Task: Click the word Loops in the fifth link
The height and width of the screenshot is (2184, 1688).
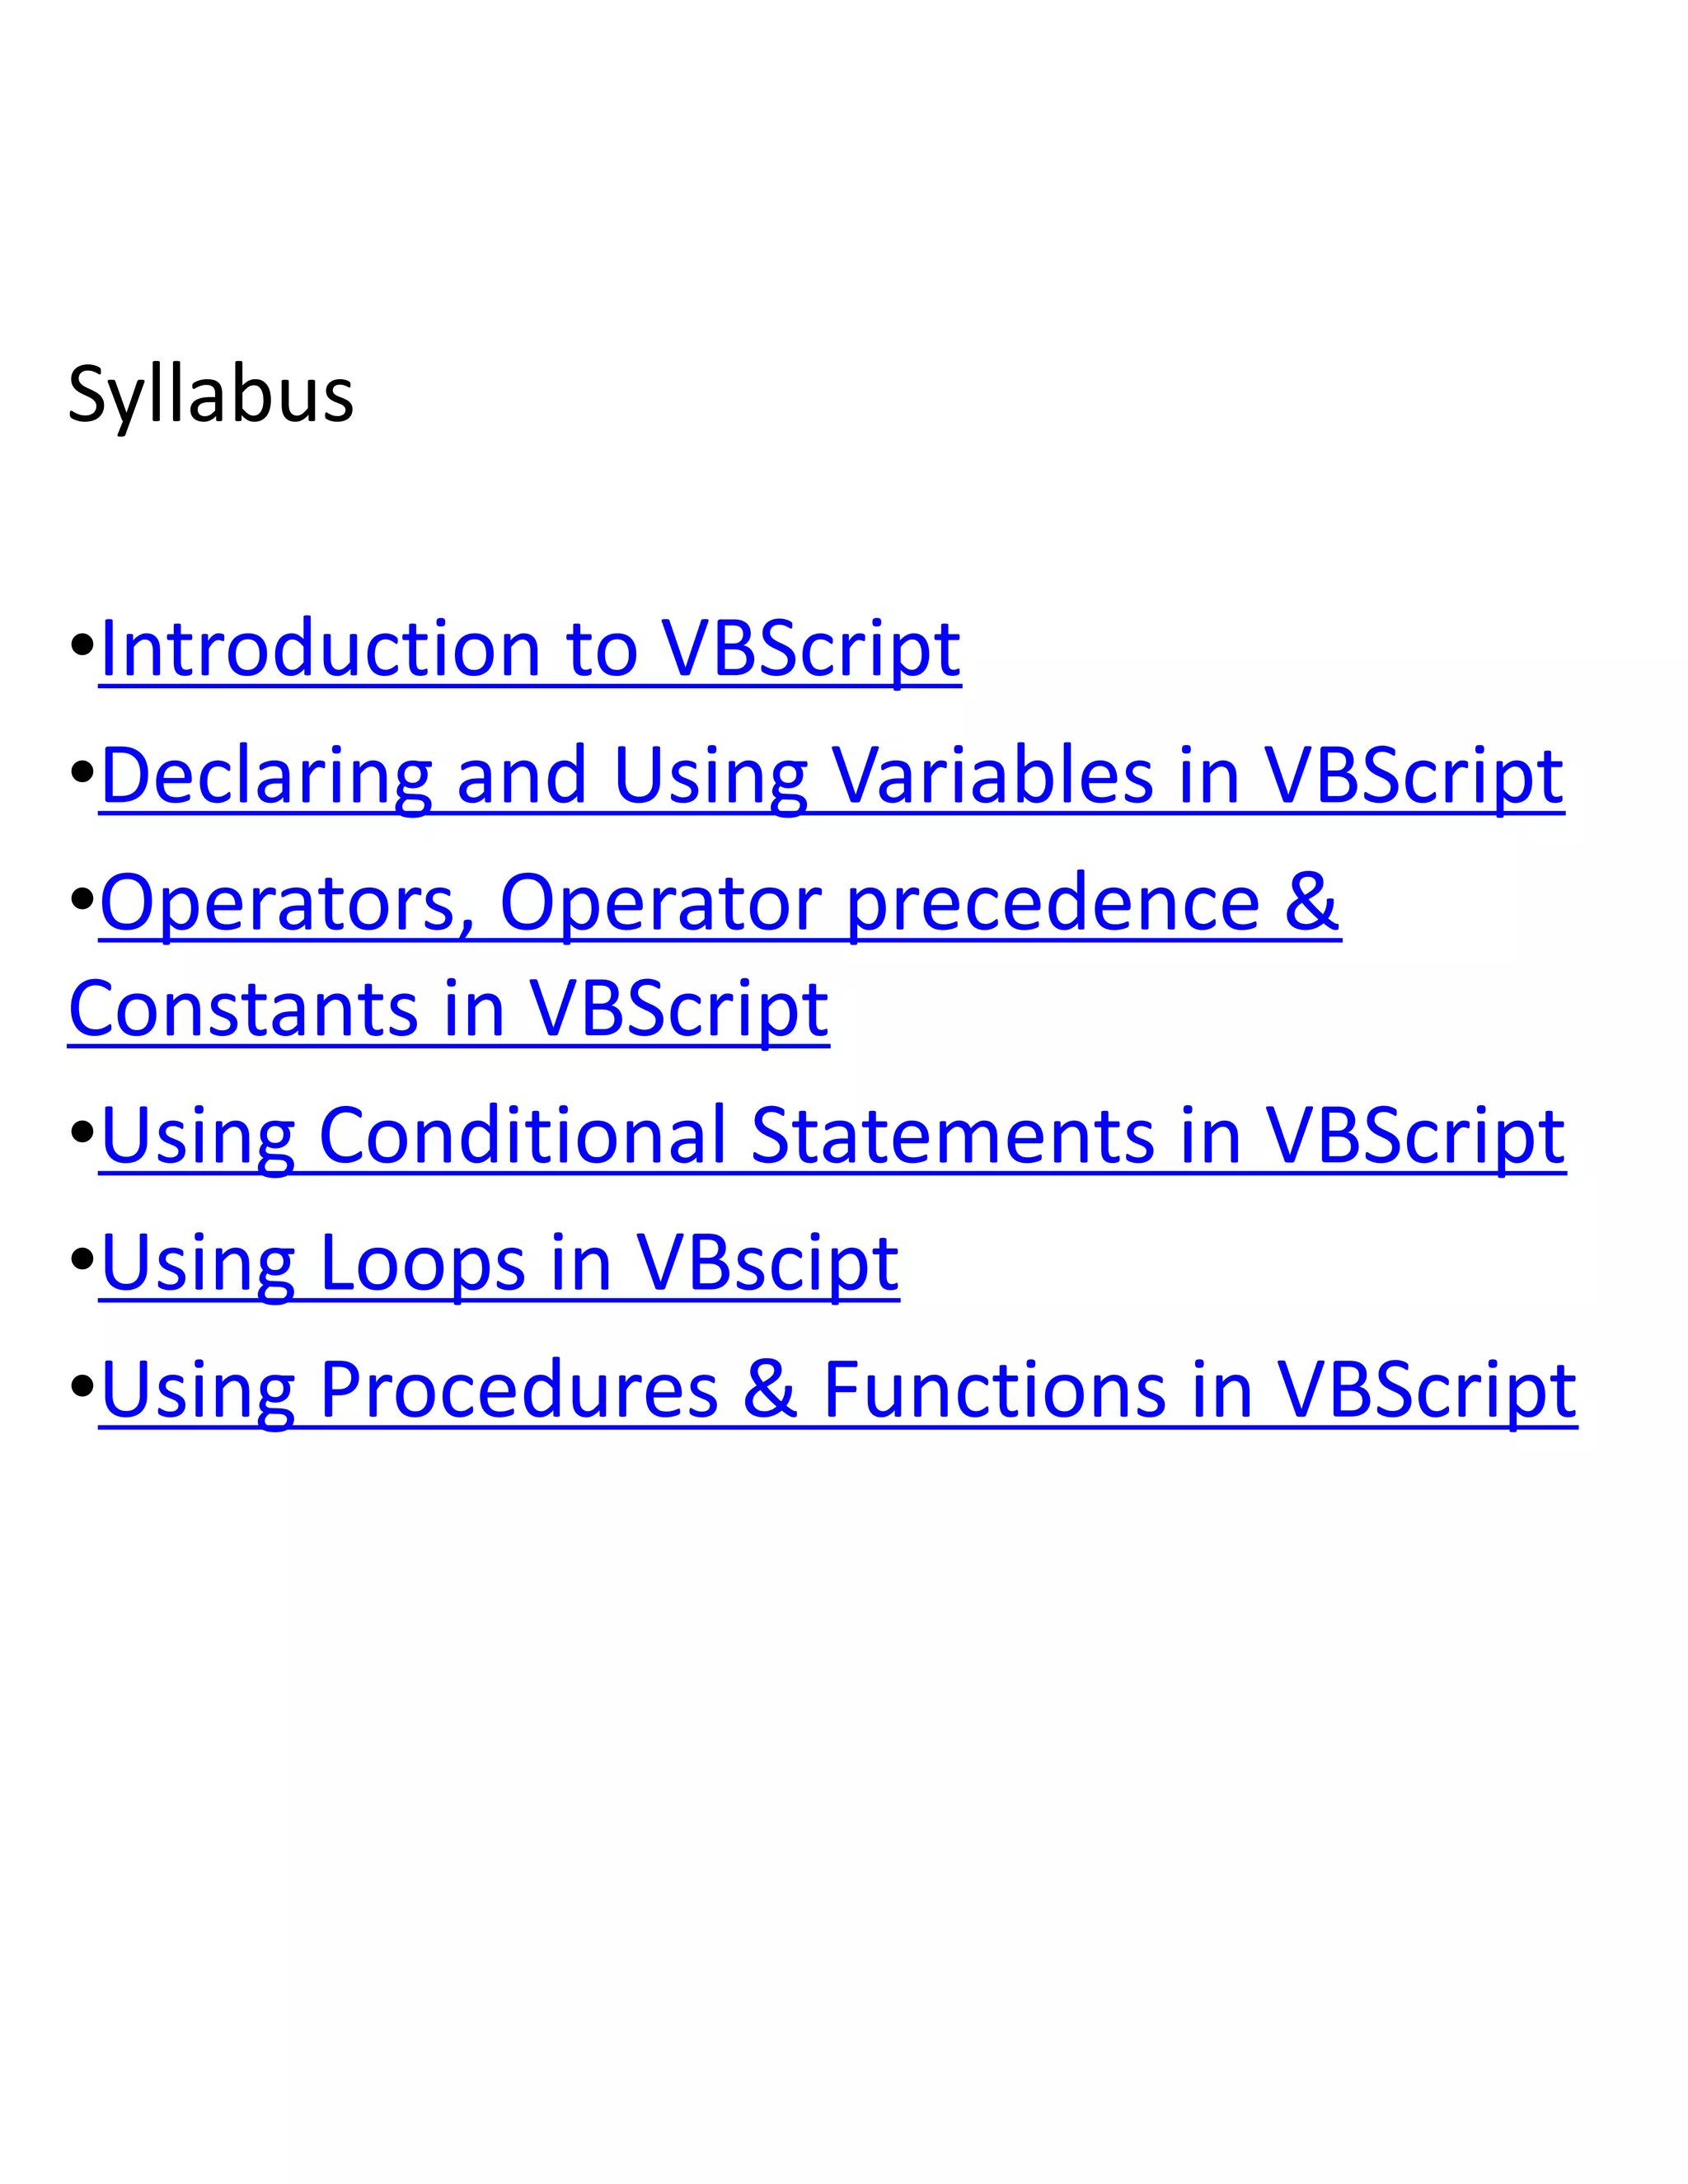Action: [422, 1266]
